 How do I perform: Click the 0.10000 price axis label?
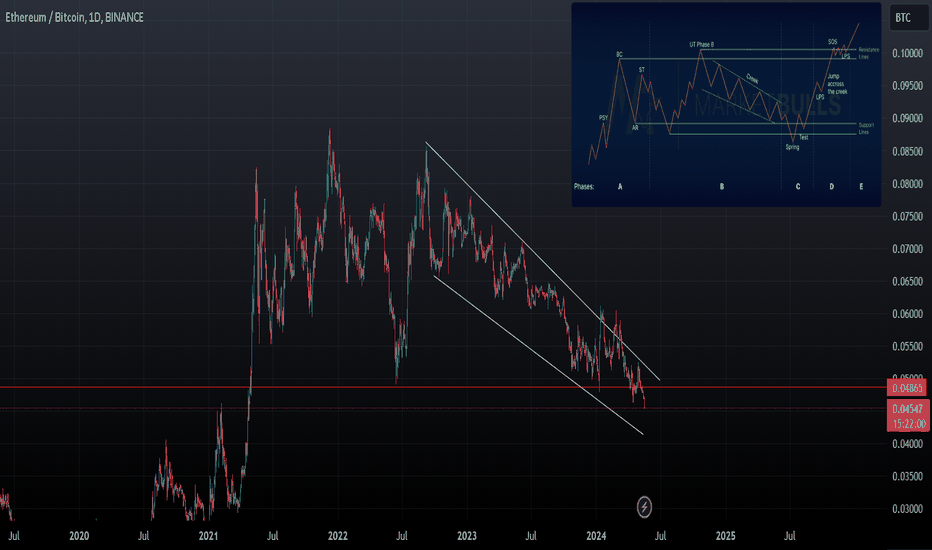coord(907,54)
